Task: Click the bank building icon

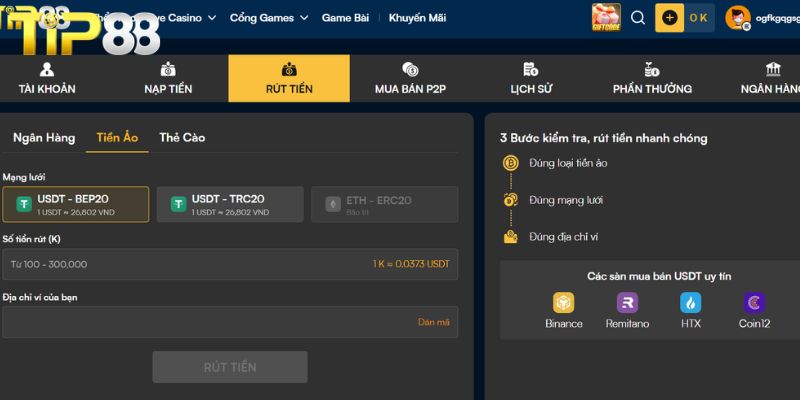Action: coord(773,69)
